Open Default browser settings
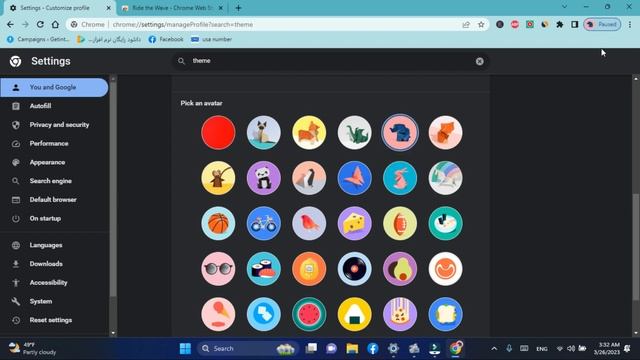Screen dimensions: 640x360 (x=54, y=200)
